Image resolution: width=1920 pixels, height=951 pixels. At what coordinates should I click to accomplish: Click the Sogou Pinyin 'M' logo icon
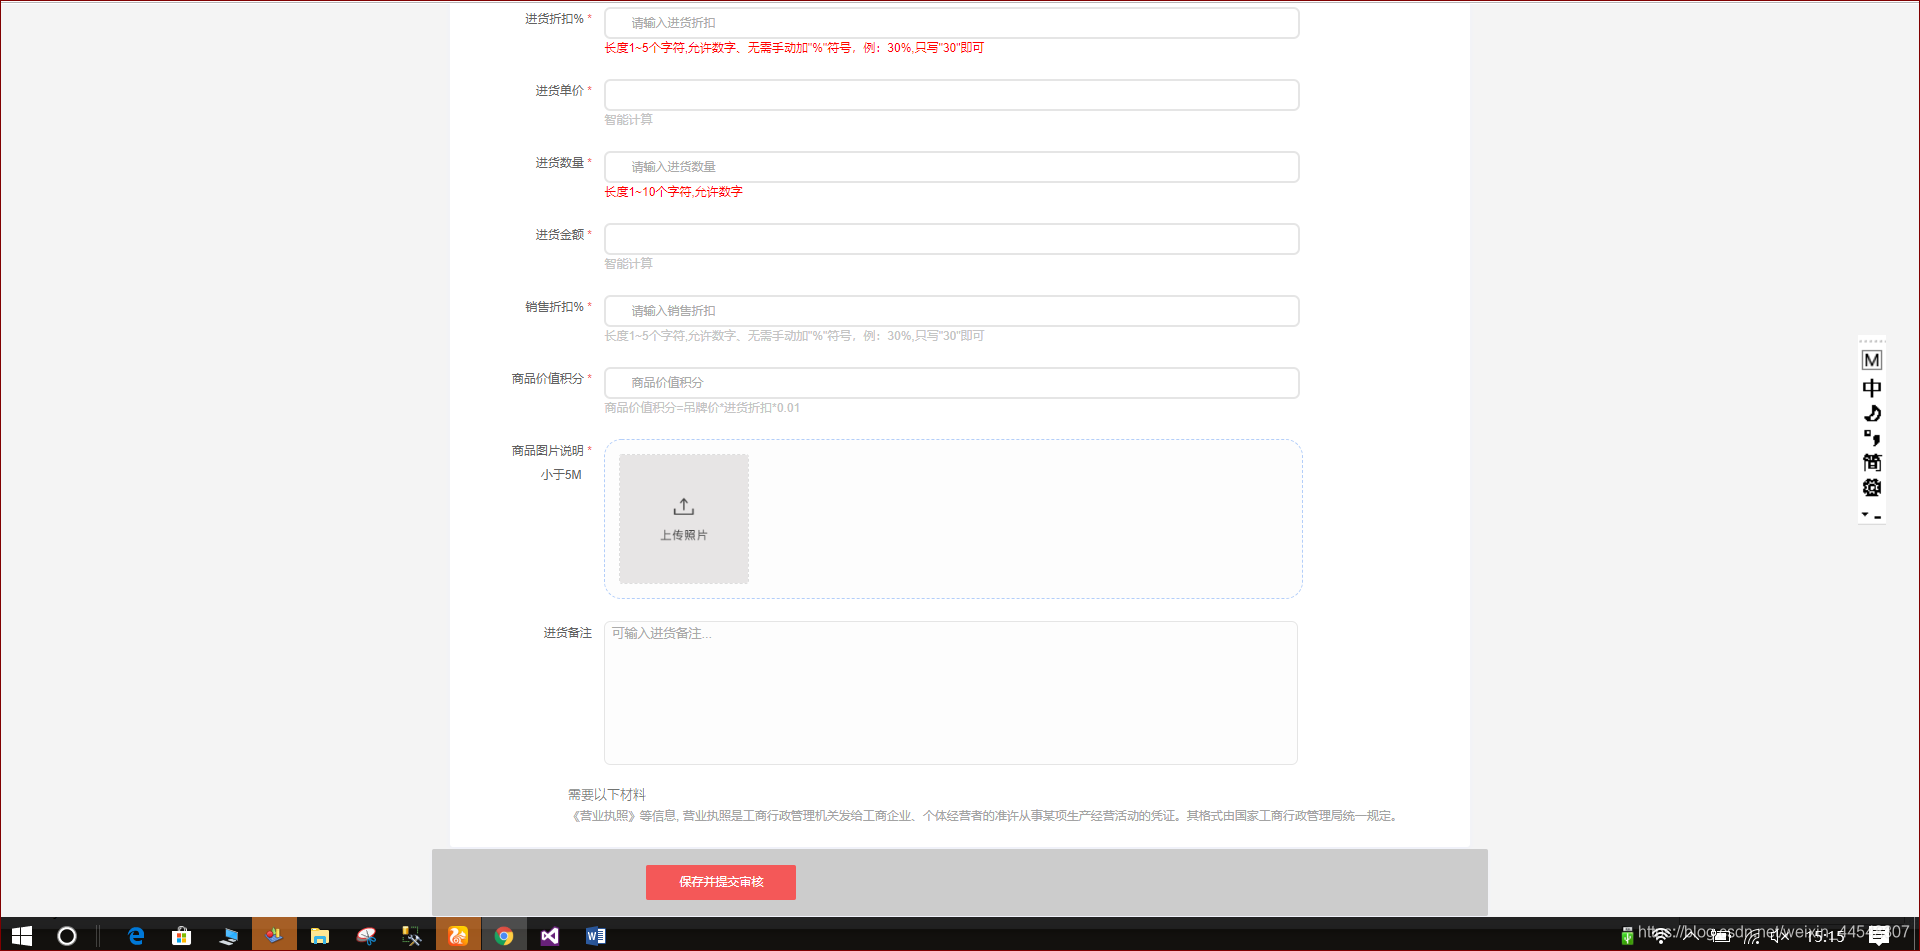coord(1872,360)
